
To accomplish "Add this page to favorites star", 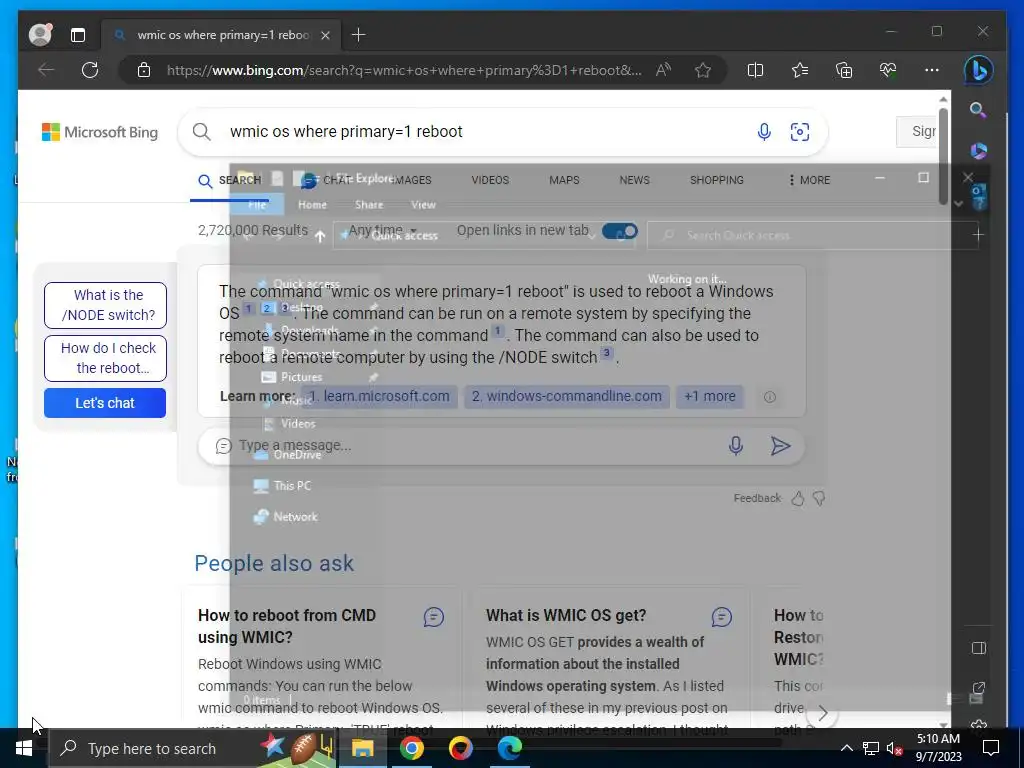I will pyautogui.click(x=703, y=70).
